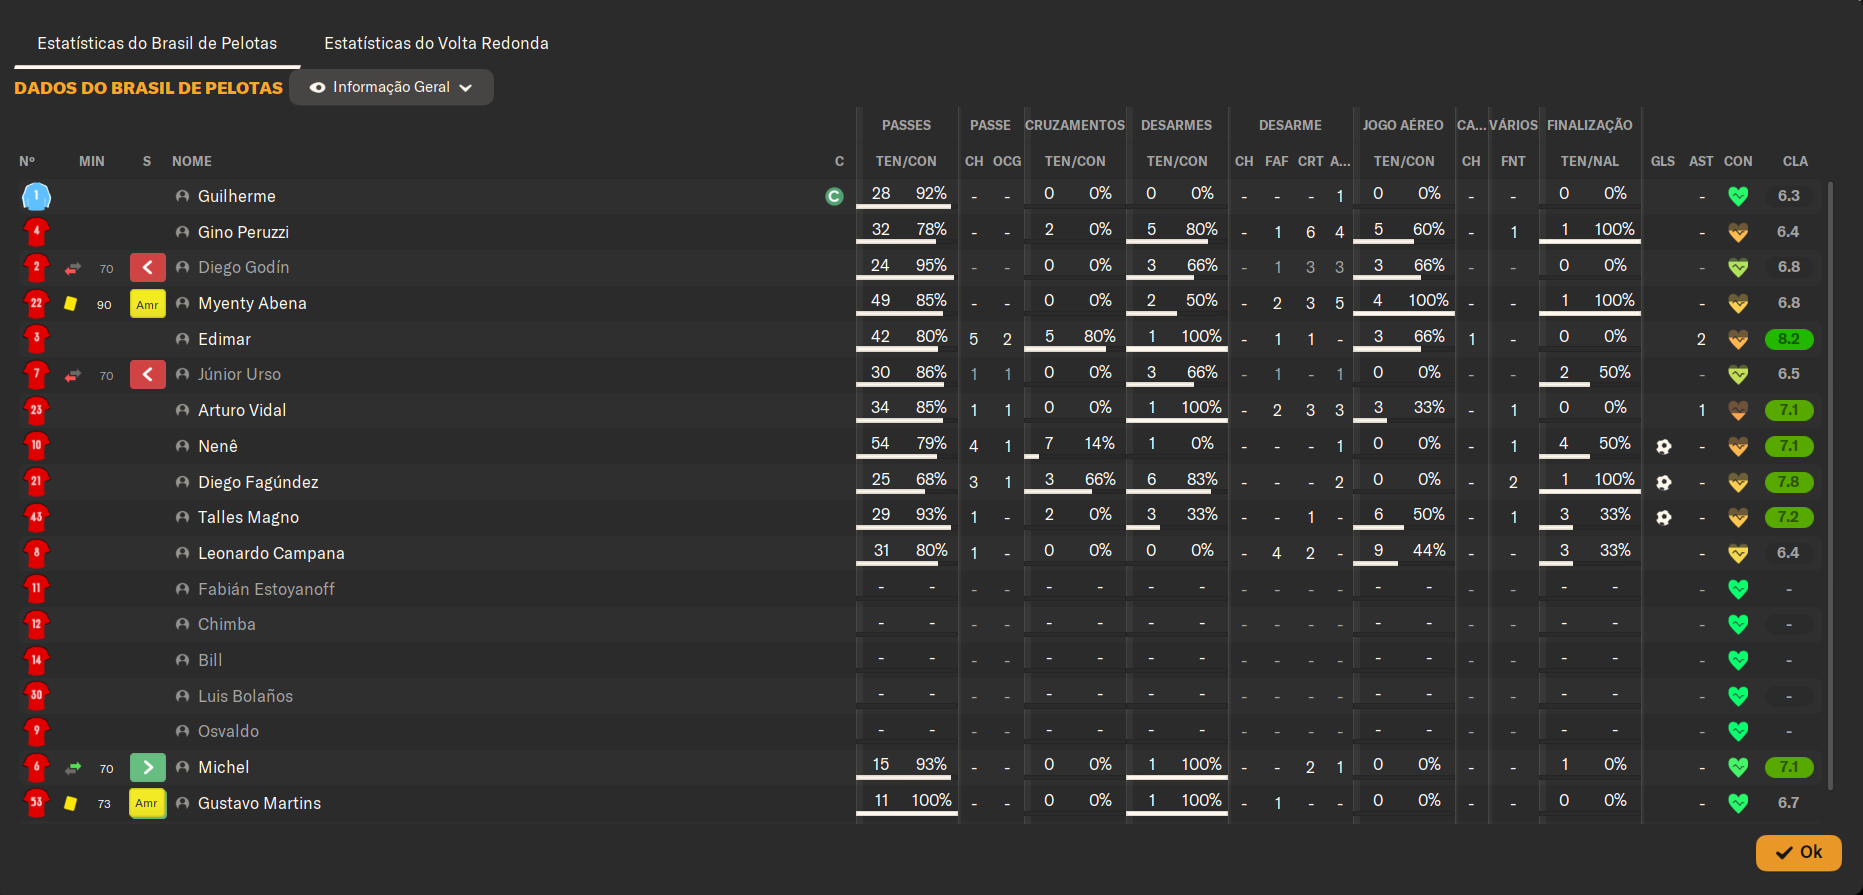Image resolution: width=1863 pixels, height=895 pixels.
Task: Sort by the CLA rating column header
Action: (x=1795, y=161)
